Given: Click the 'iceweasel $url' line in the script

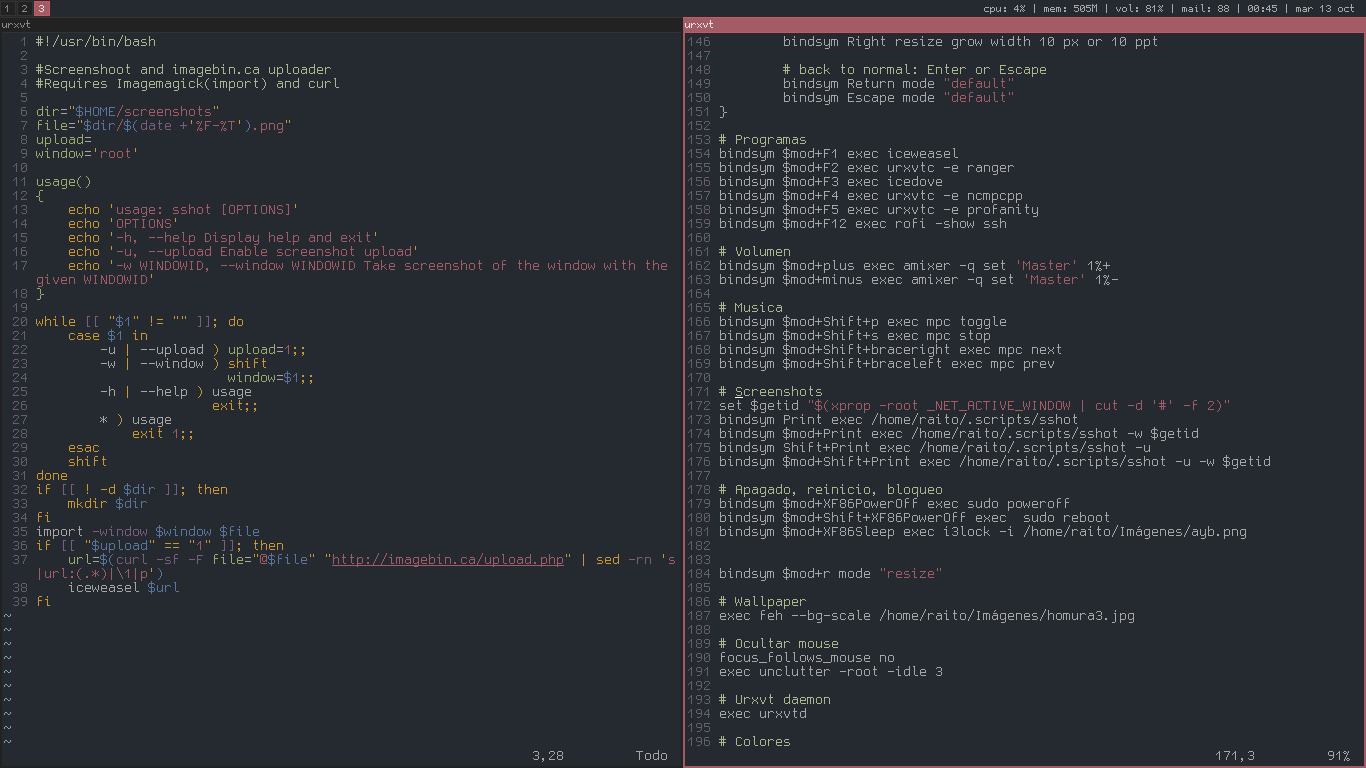Looking at the screenshot, I should tap(123, 588).
